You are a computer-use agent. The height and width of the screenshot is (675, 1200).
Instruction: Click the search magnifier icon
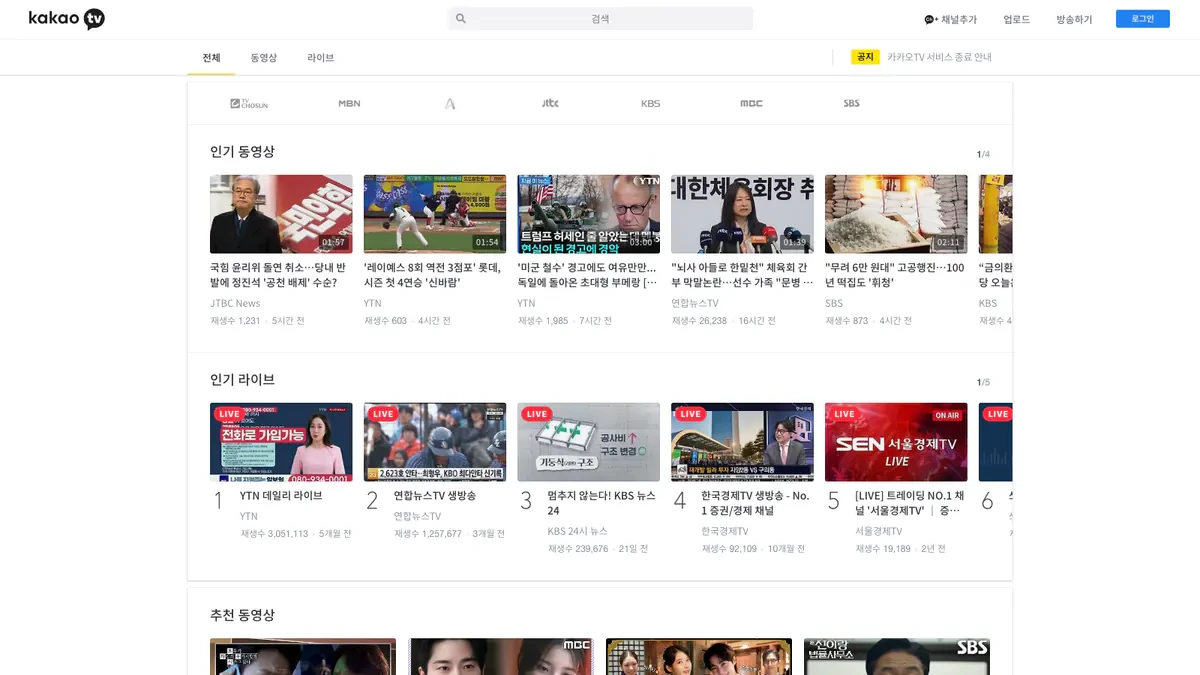461,19
